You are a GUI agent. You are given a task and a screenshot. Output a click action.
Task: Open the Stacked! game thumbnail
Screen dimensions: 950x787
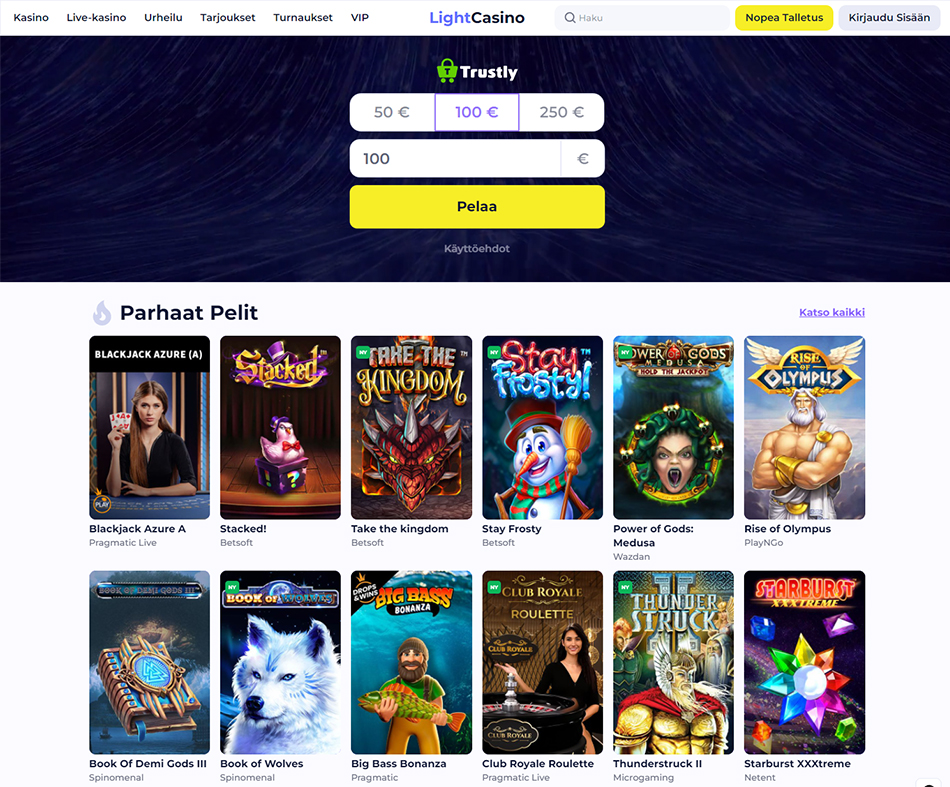(x=280, y=427)
